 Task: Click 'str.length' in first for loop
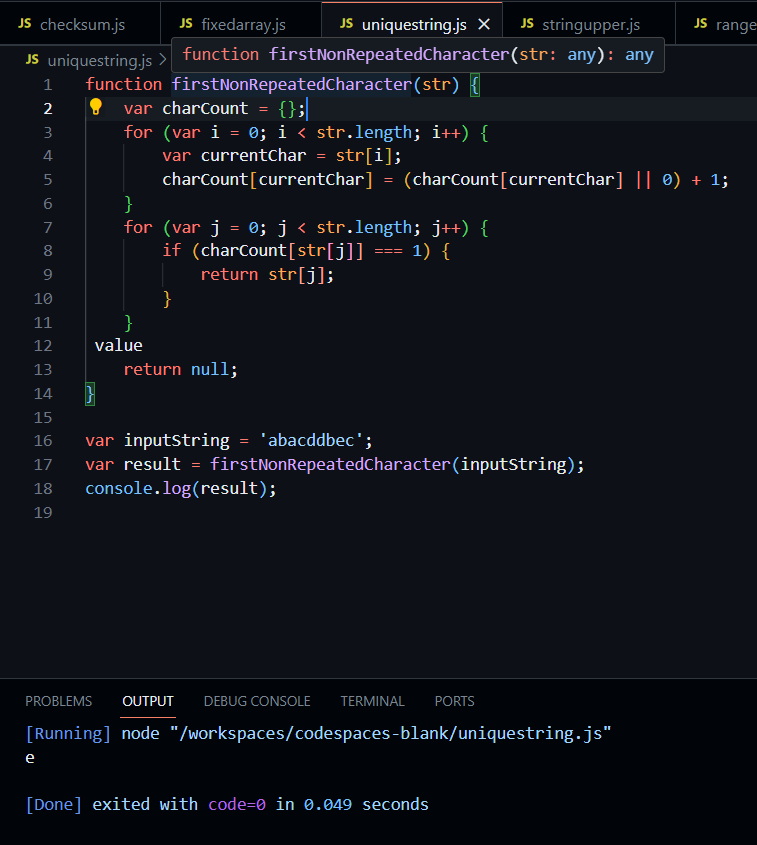pos(364,132)
